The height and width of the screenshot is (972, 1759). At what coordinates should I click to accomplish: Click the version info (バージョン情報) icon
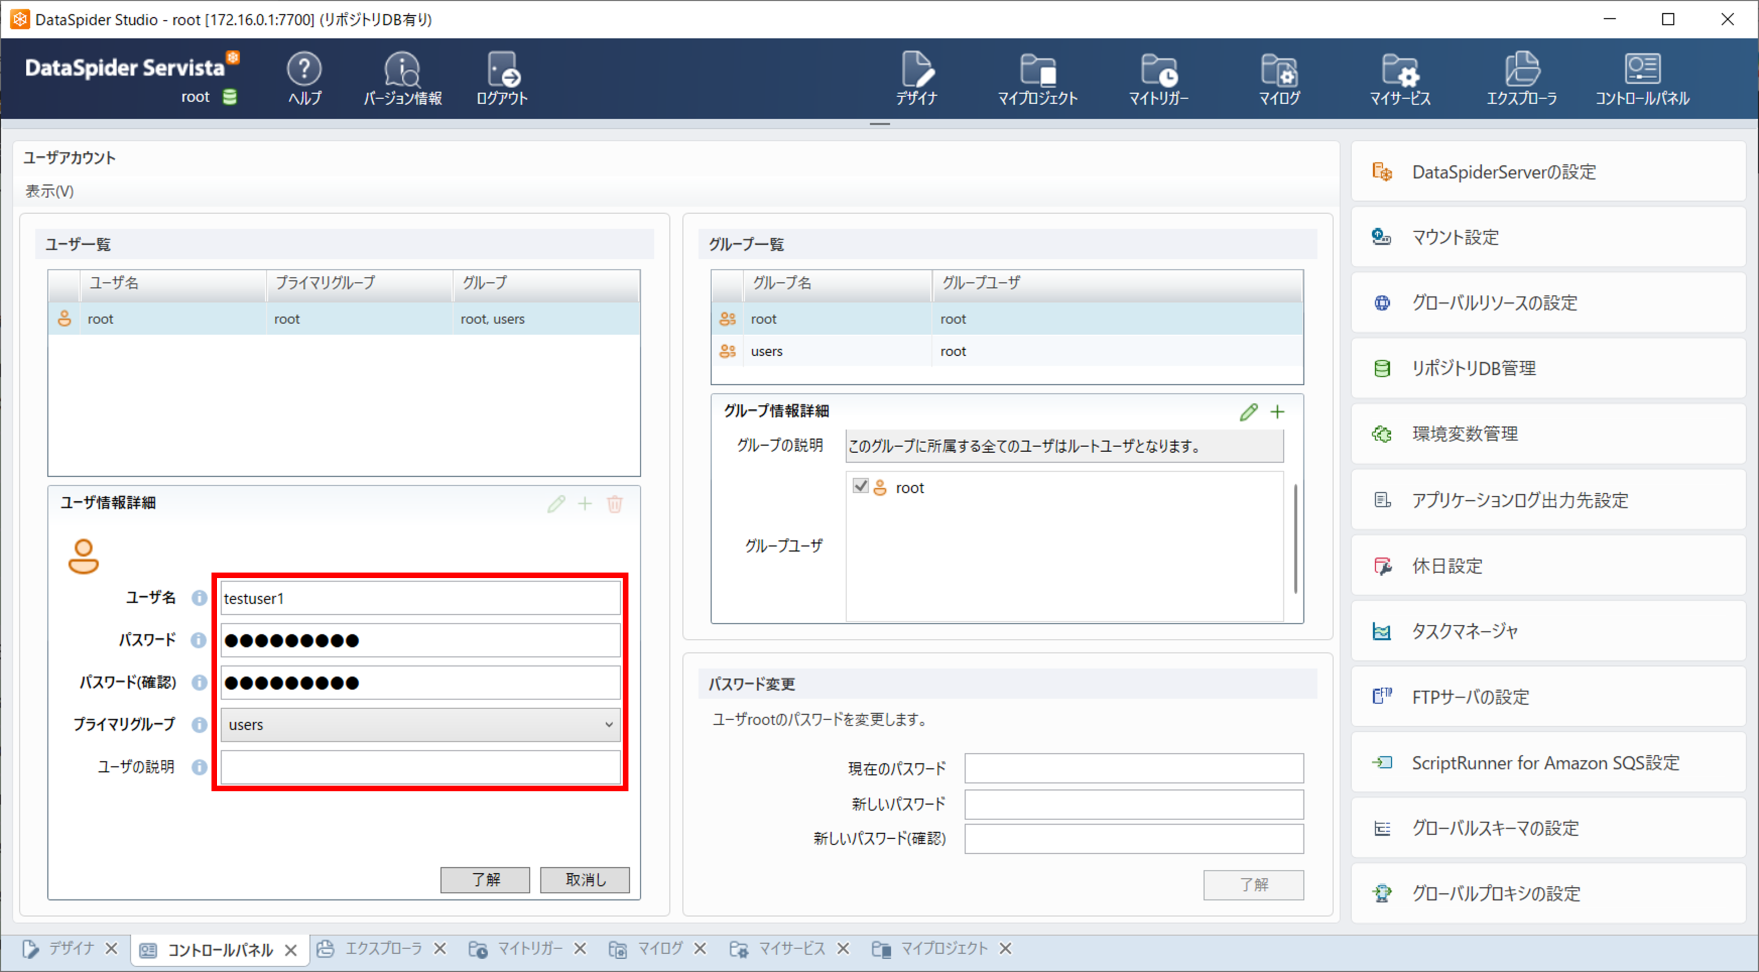point(402,78)
